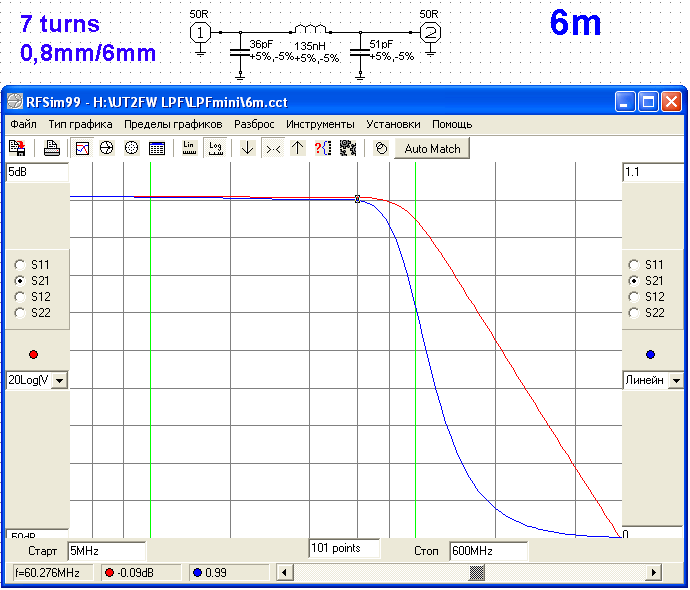This screenshot has width=690, height=590.
Task: Click the up arrow marker icon
Action: tap(297, 148)
